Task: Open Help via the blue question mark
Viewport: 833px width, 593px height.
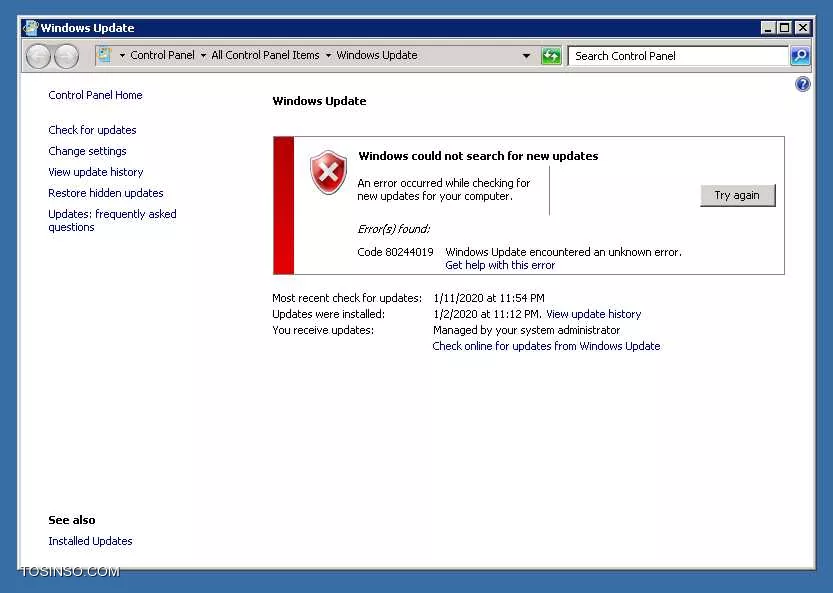Action: coord(803,84)
